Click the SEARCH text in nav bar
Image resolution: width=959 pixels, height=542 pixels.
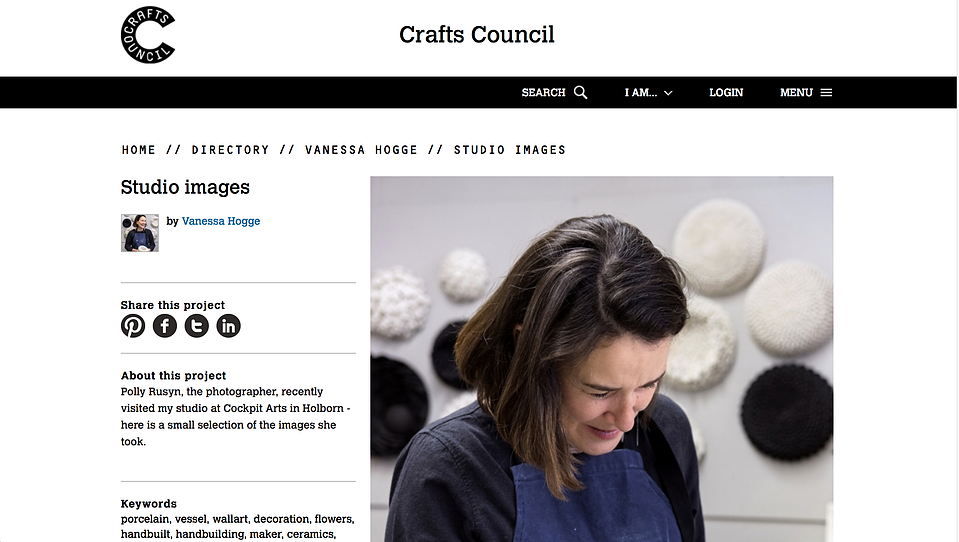pos(543,92)
